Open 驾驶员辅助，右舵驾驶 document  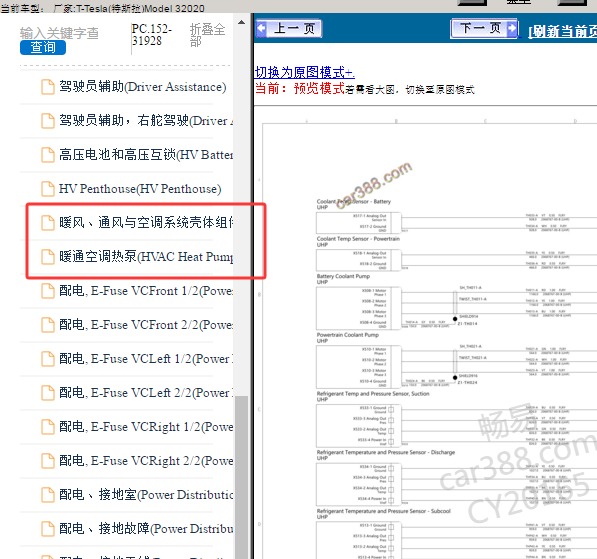(146, 121)
